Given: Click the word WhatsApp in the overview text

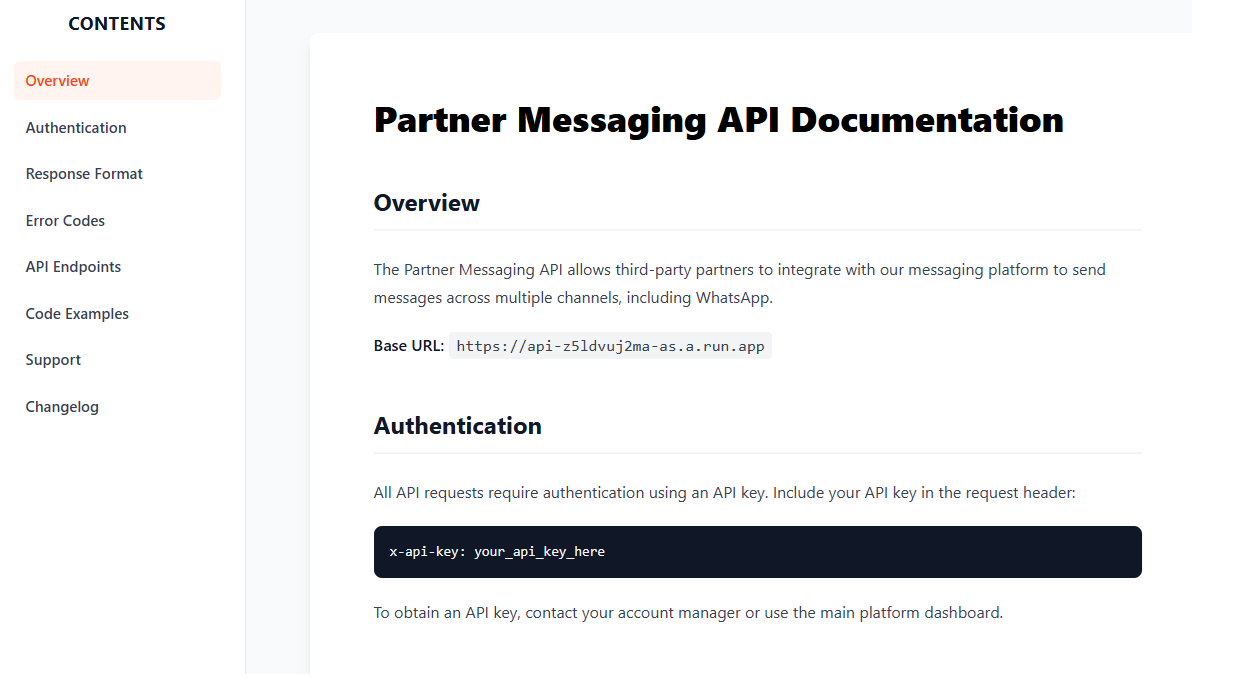Looking at the screenshot, I should pyautogui.click(x=734, y=298).
